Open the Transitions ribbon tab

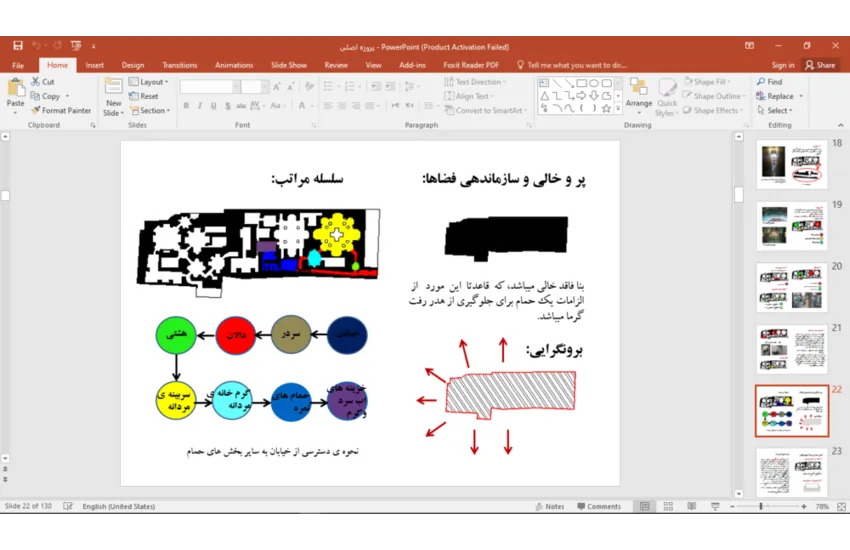pos(179,65)
